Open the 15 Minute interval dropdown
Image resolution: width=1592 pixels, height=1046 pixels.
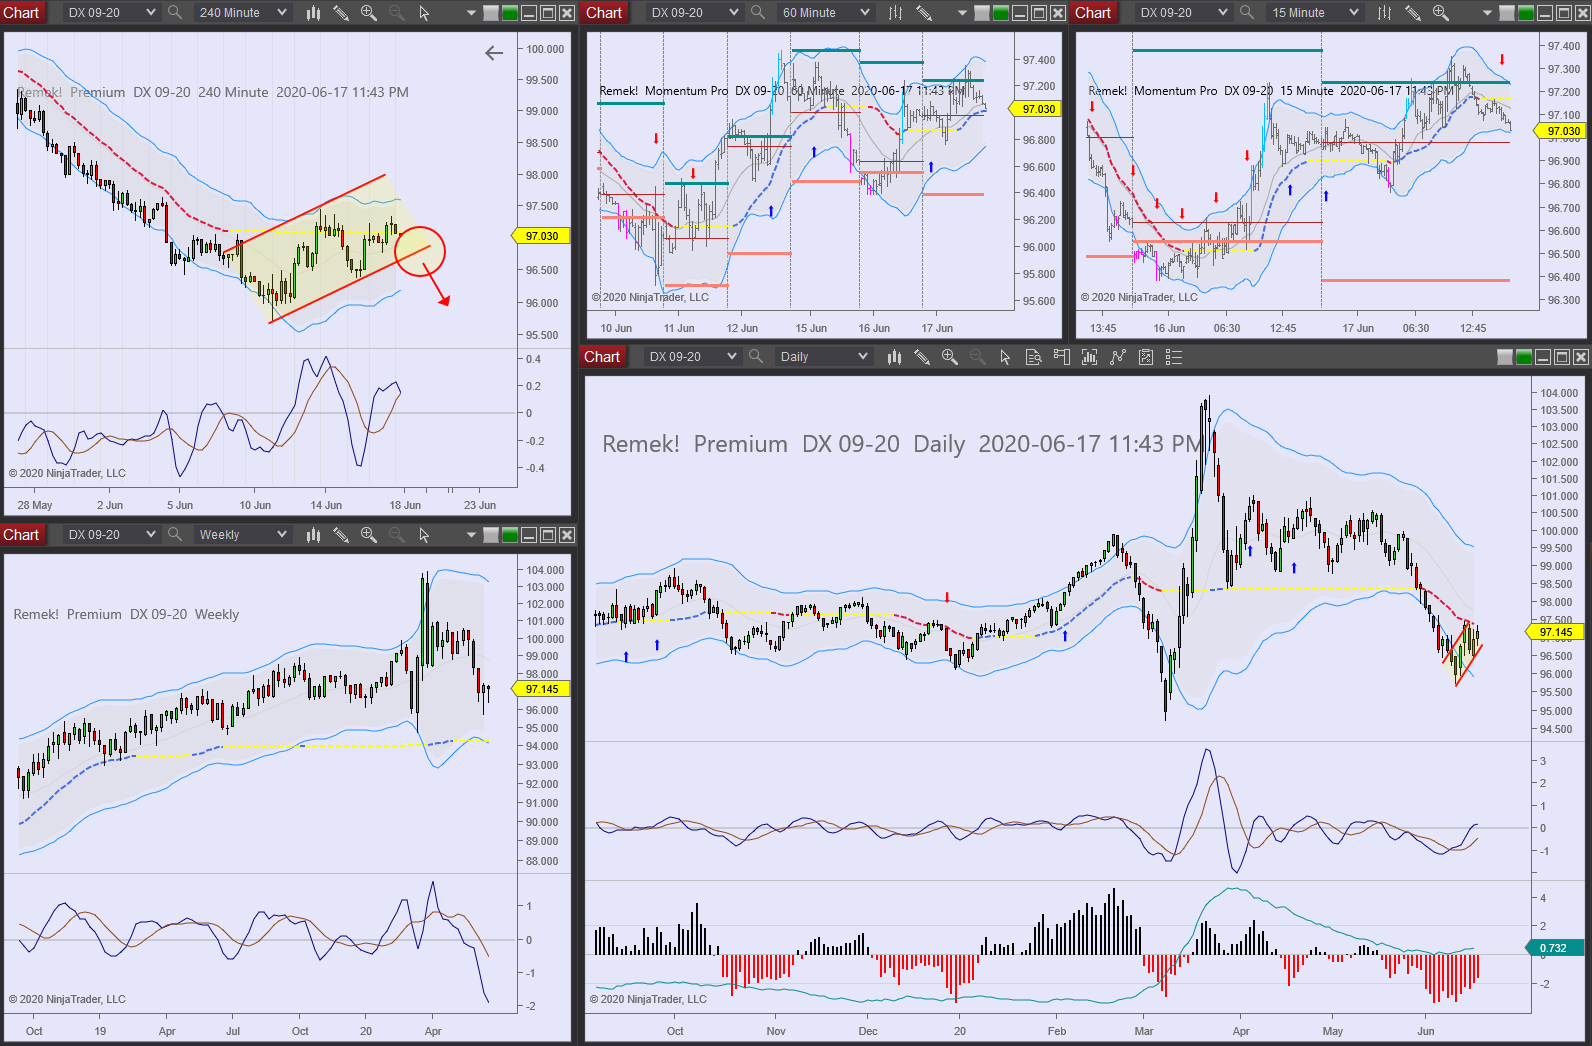[1314, 13]
